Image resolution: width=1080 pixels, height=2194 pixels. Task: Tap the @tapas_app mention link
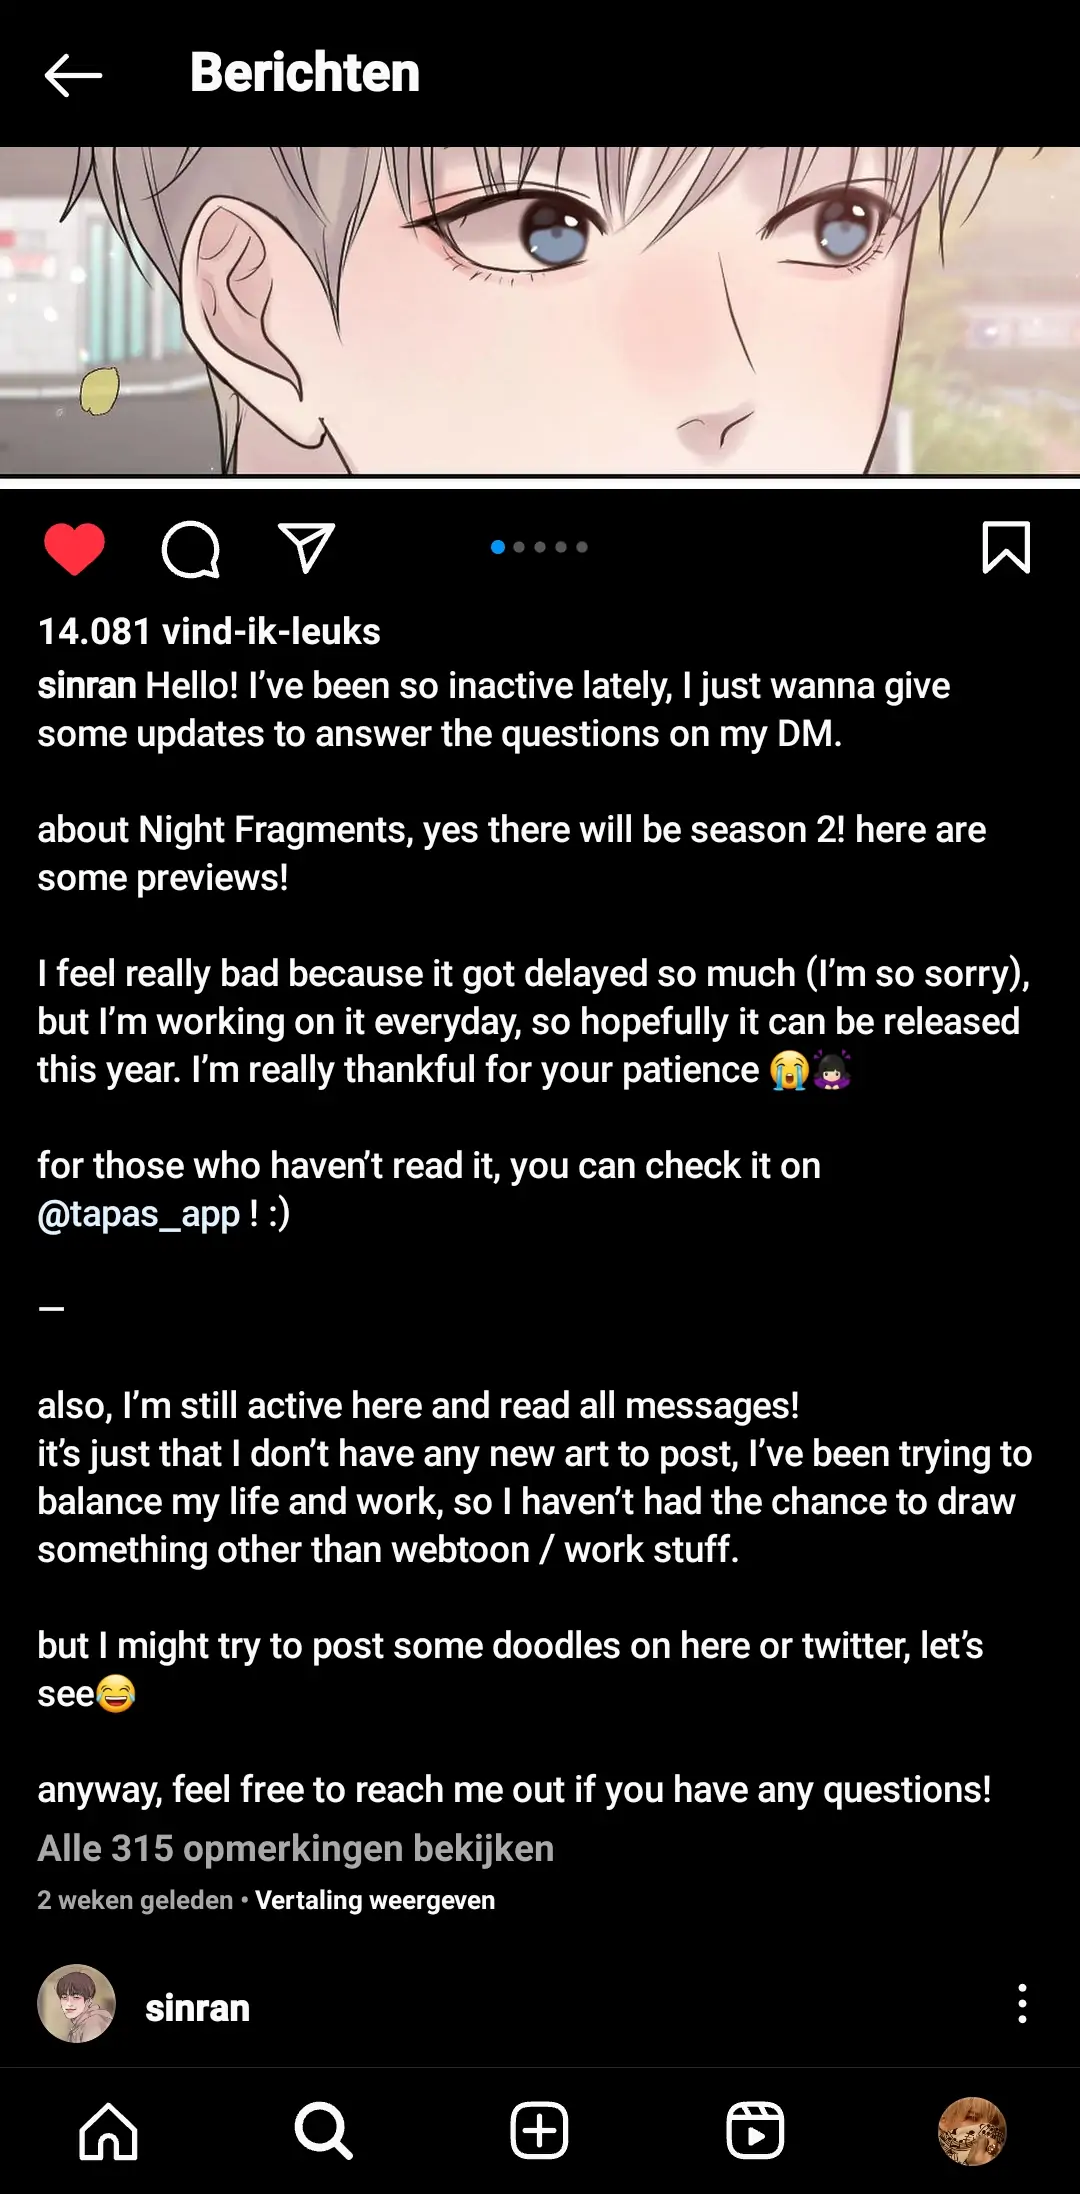click(139, 1214)
